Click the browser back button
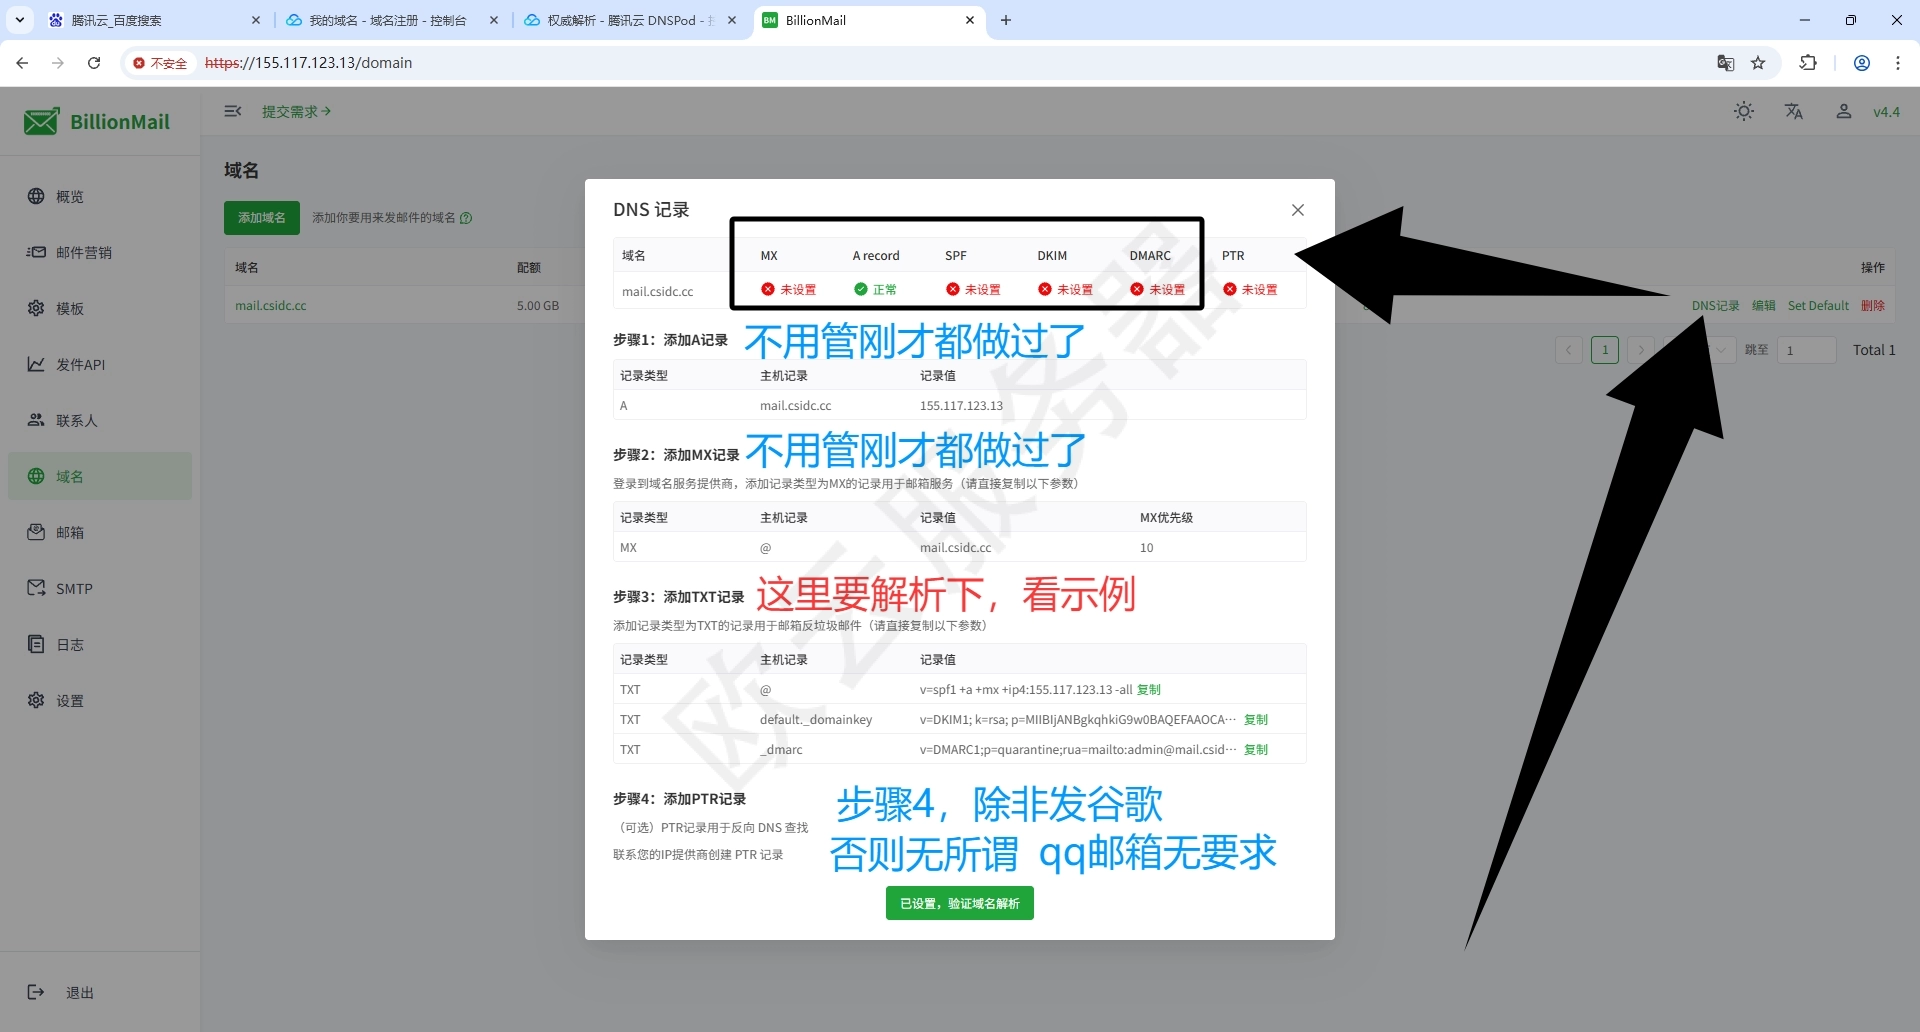The image size is (1920, 1032). 22,63
